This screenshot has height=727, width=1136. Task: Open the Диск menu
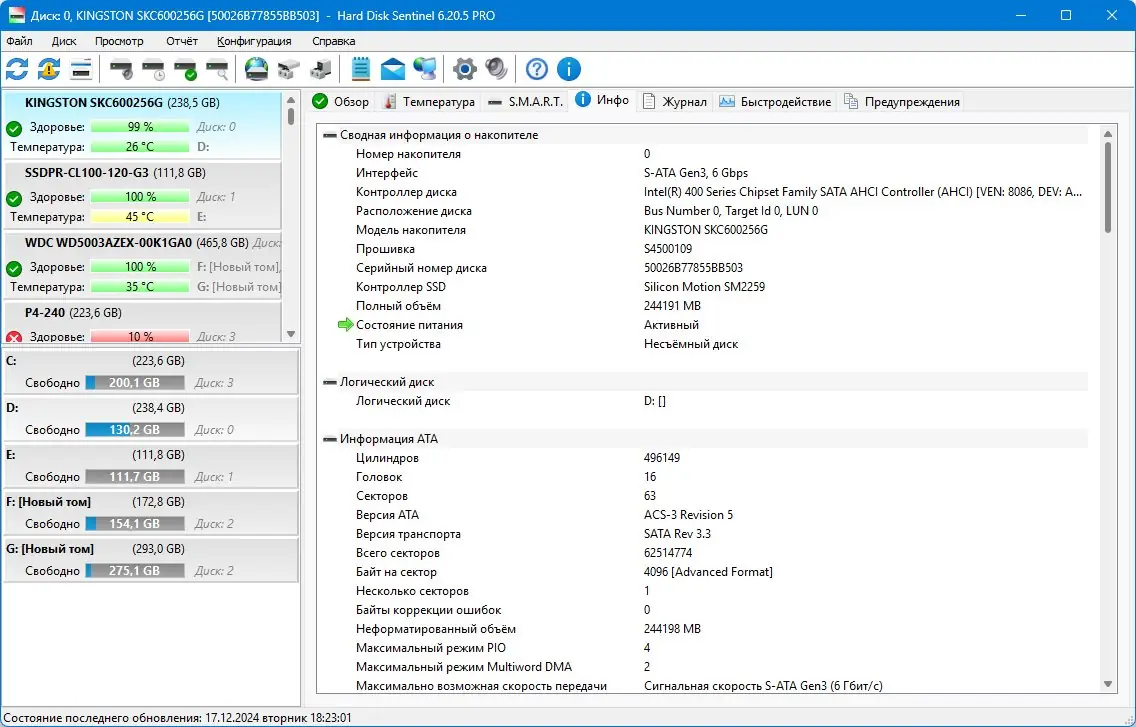click(64, 41)
